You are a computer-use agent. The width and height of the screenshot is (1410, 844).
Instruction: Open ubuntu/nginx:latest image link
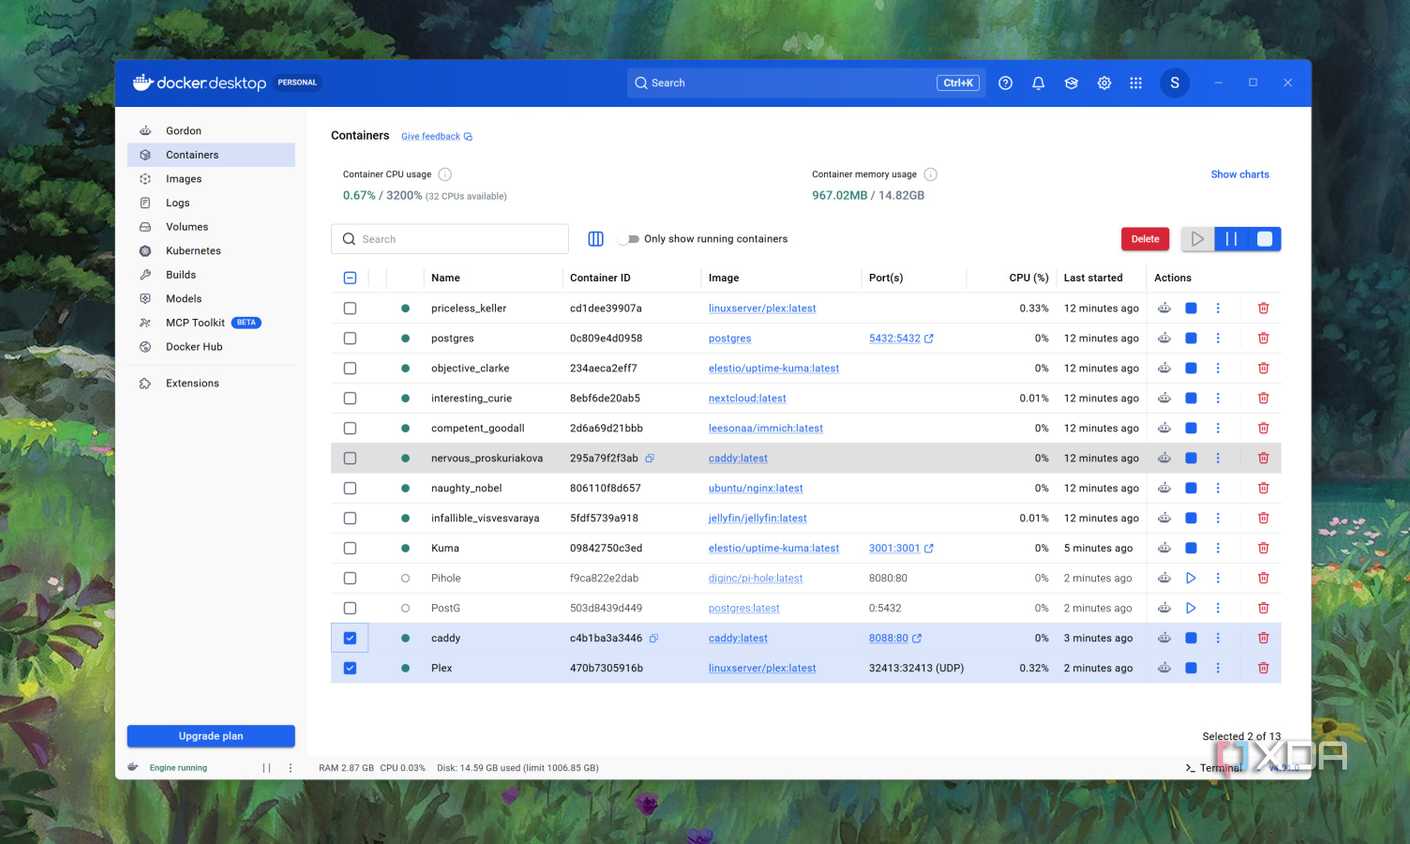(755, 488)
